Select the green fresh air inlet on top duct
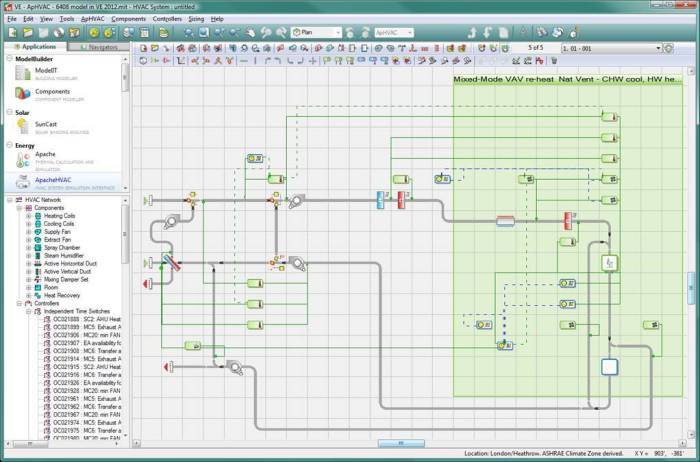 tap(148, 200)
